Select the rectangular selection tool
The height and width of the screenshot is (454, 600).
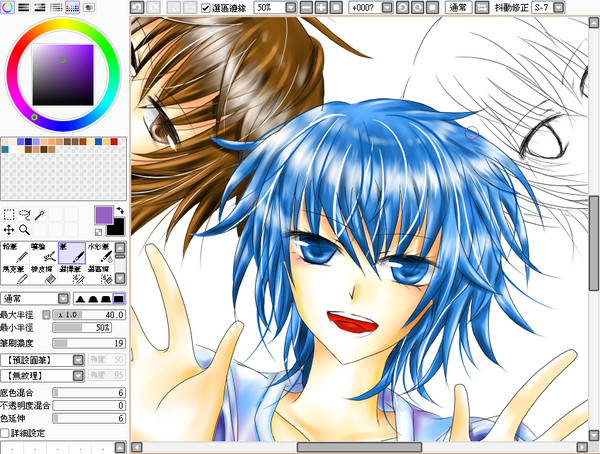coord(8,215)
